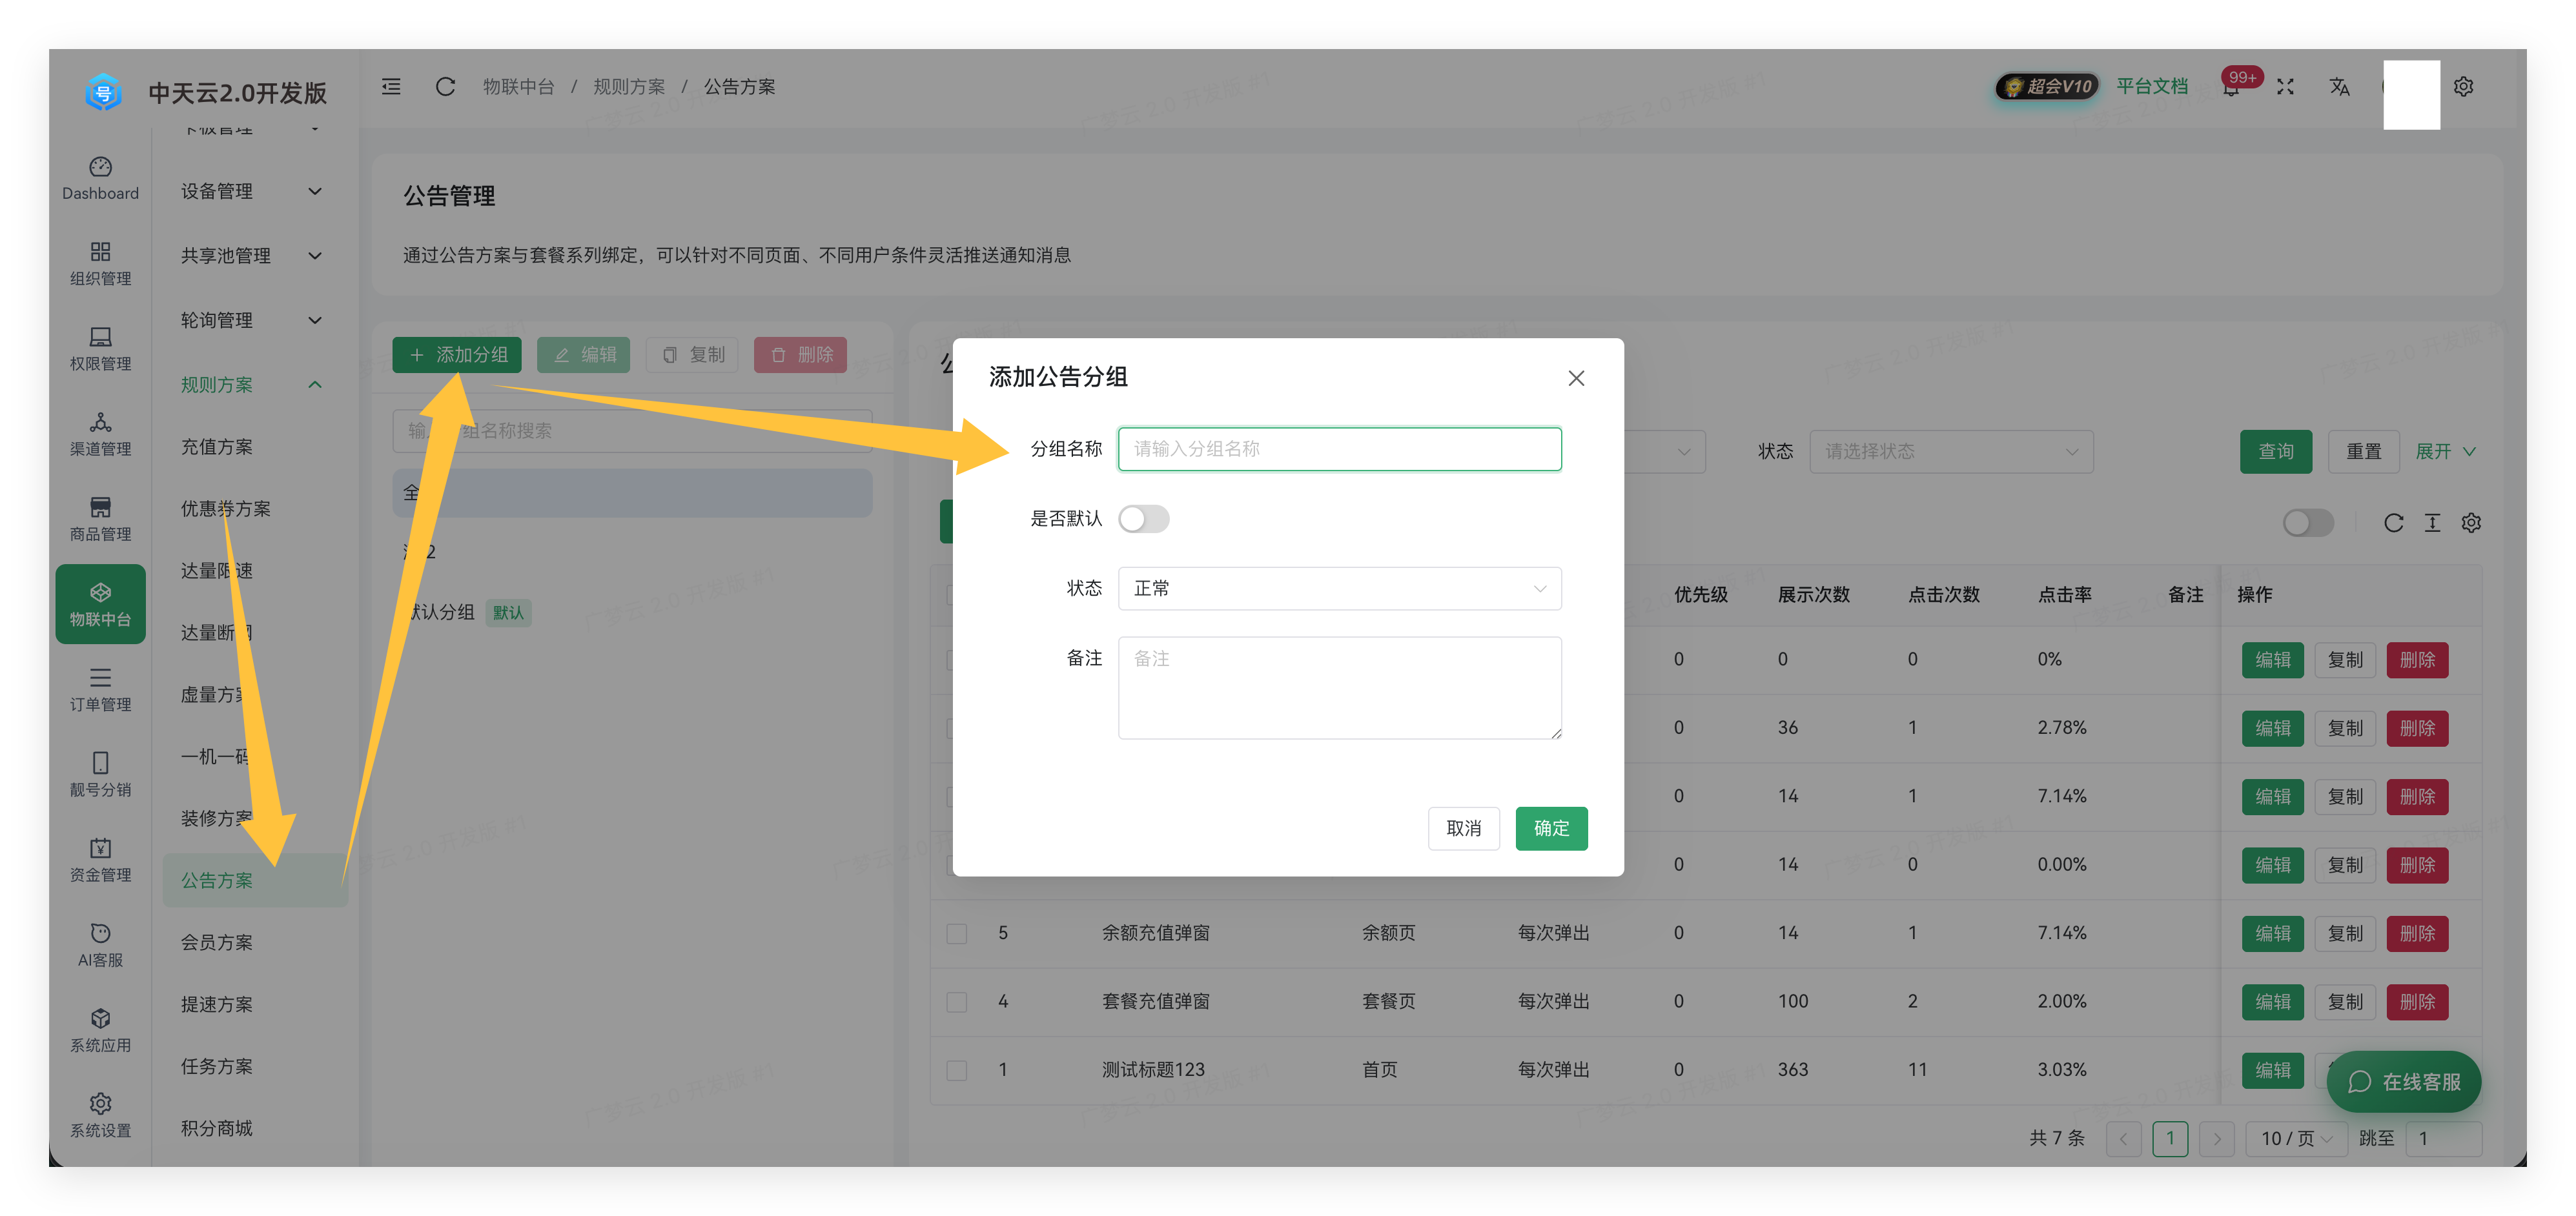Select 优惠券方案 menu item
Screen dimensions: 2576x1216
(225, 508)
